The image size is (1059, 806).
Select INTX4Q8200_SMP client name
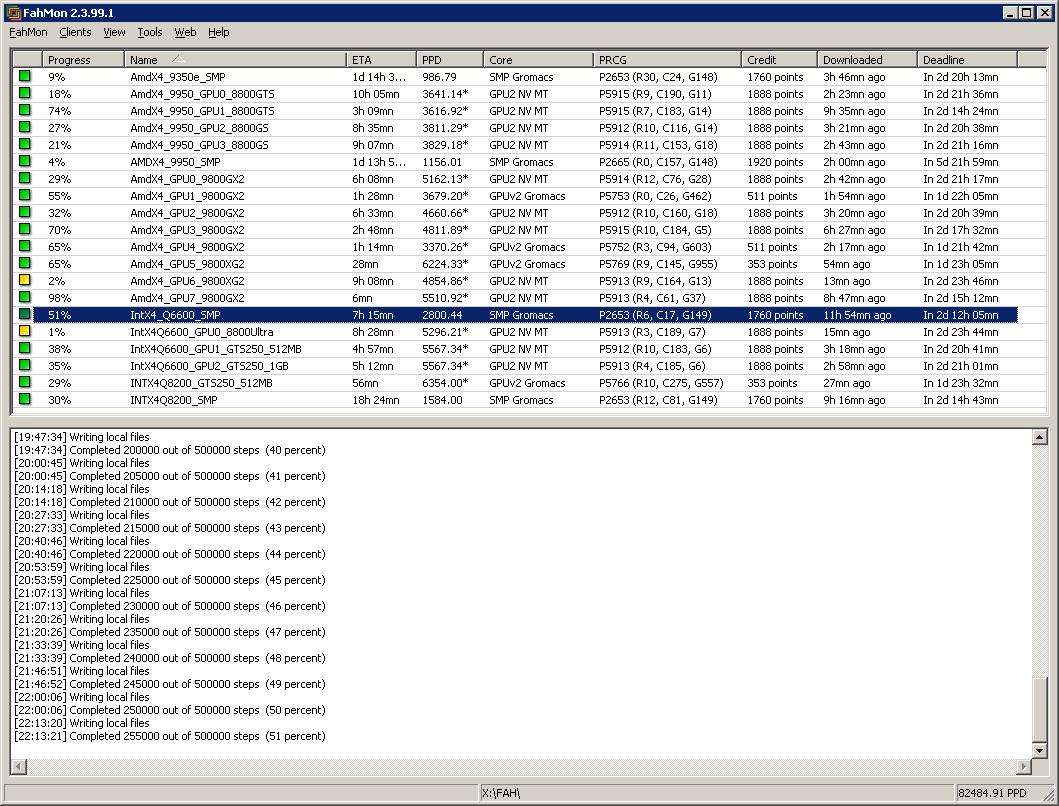tap(174, 400)
